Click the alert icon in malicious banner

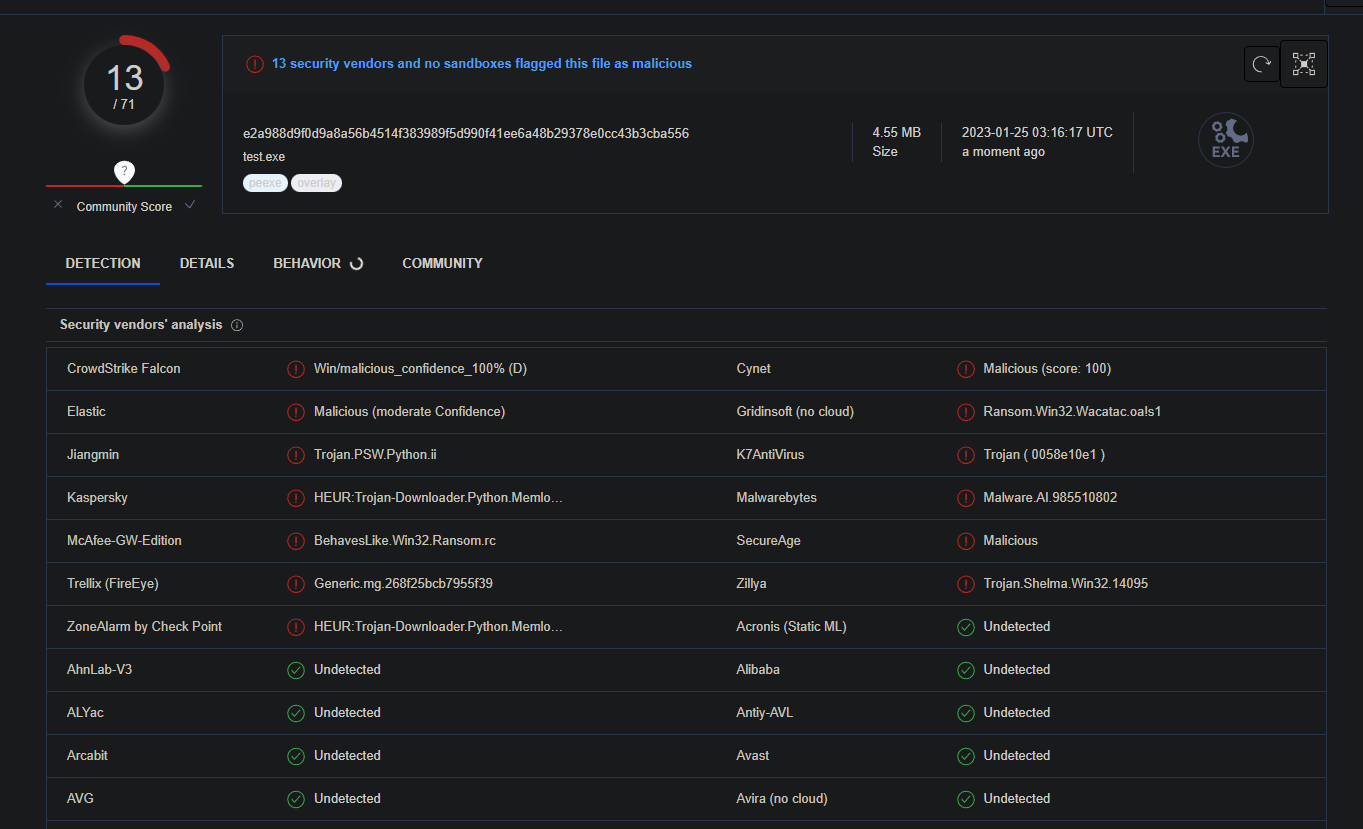coord(255,64)
